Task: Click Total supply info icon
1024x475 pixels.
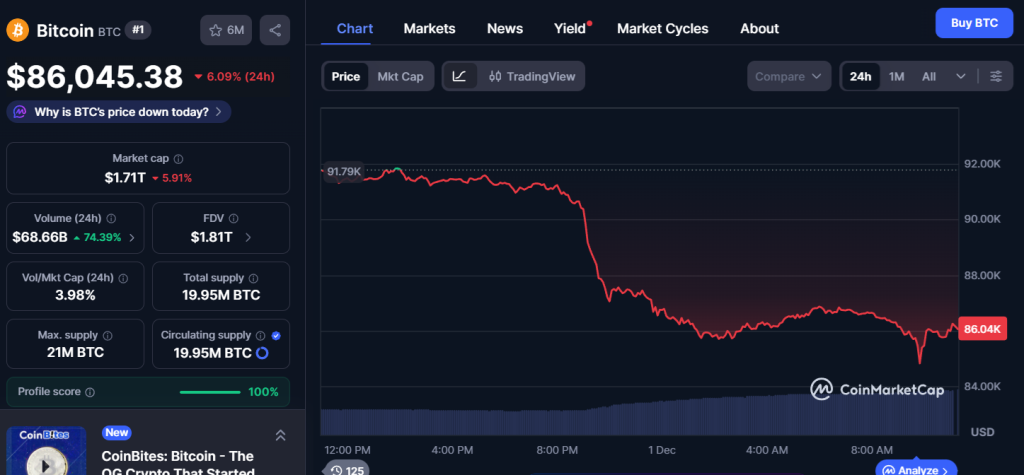Action: (253, 278)
